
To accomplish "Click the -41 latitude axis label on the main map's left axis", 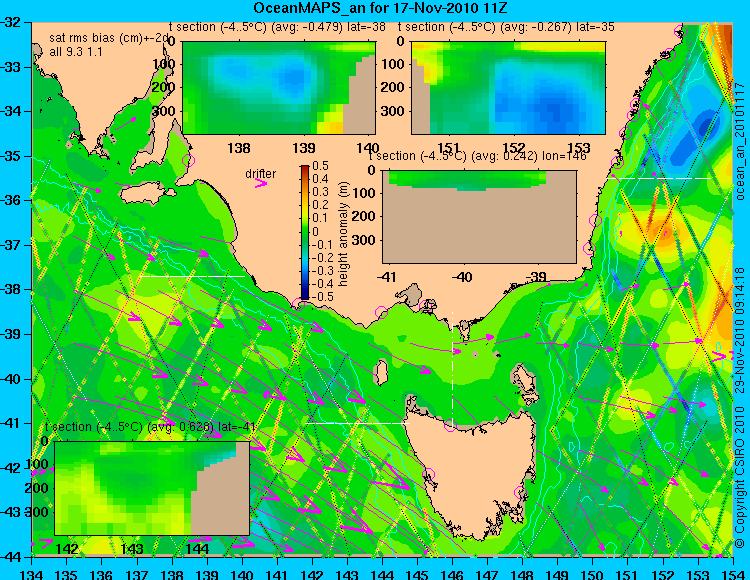I will (x=11, y=423).
